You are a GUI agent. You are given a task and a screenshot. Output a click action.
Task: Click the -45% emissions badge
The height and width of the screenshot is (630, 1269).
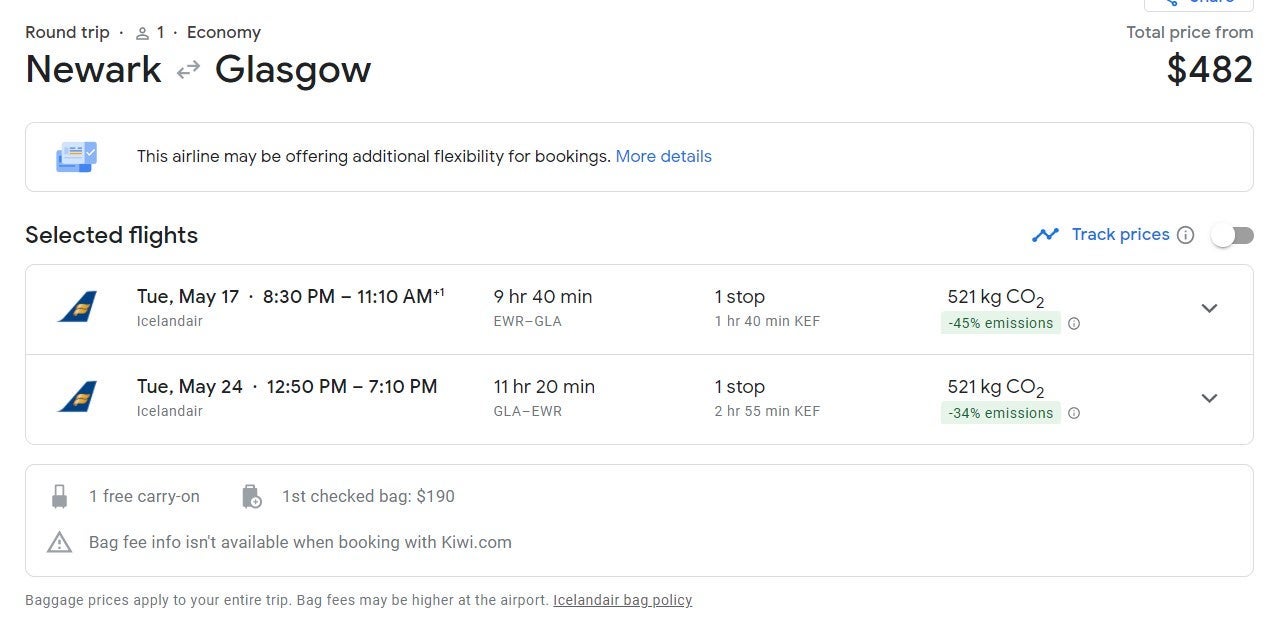1000,324
